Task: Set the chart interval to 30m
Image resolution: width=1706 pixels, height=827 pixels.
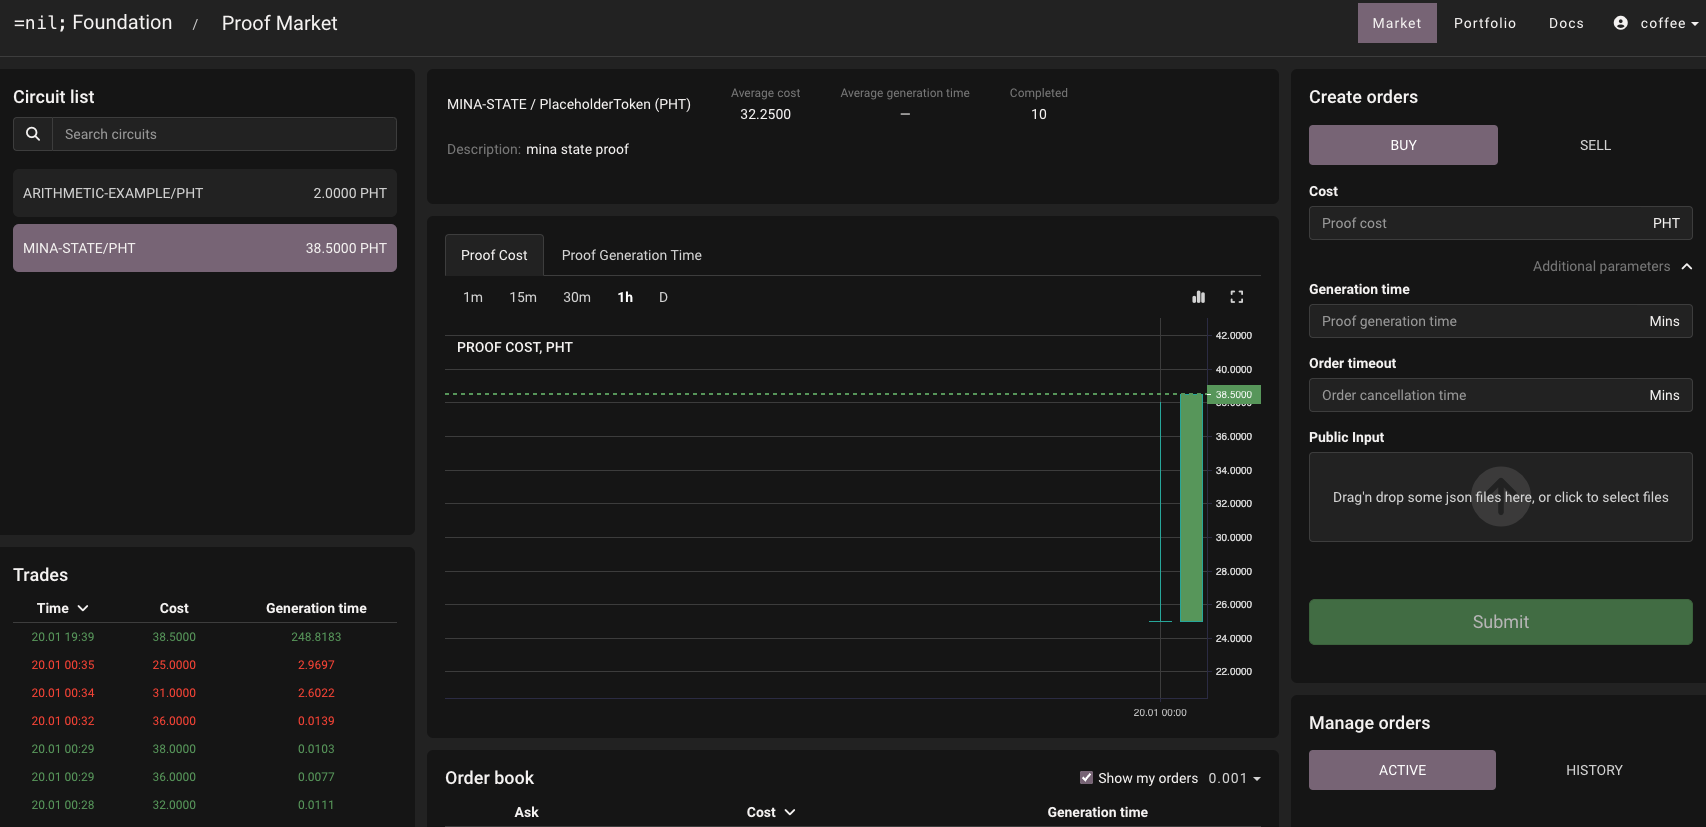Action: tap(577, 297)
